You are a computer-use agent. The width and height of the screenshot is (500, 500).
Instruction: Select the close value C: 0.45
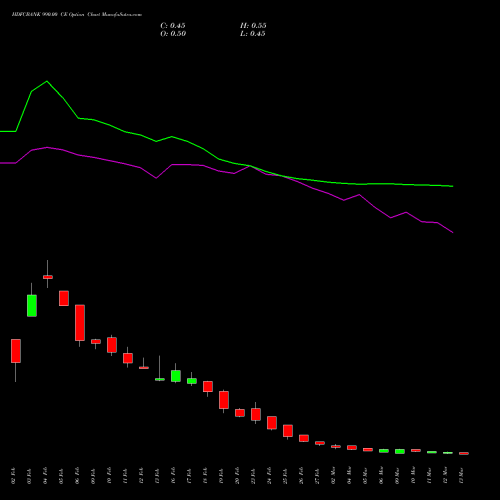pyautogui.click(x=173, y=26)
